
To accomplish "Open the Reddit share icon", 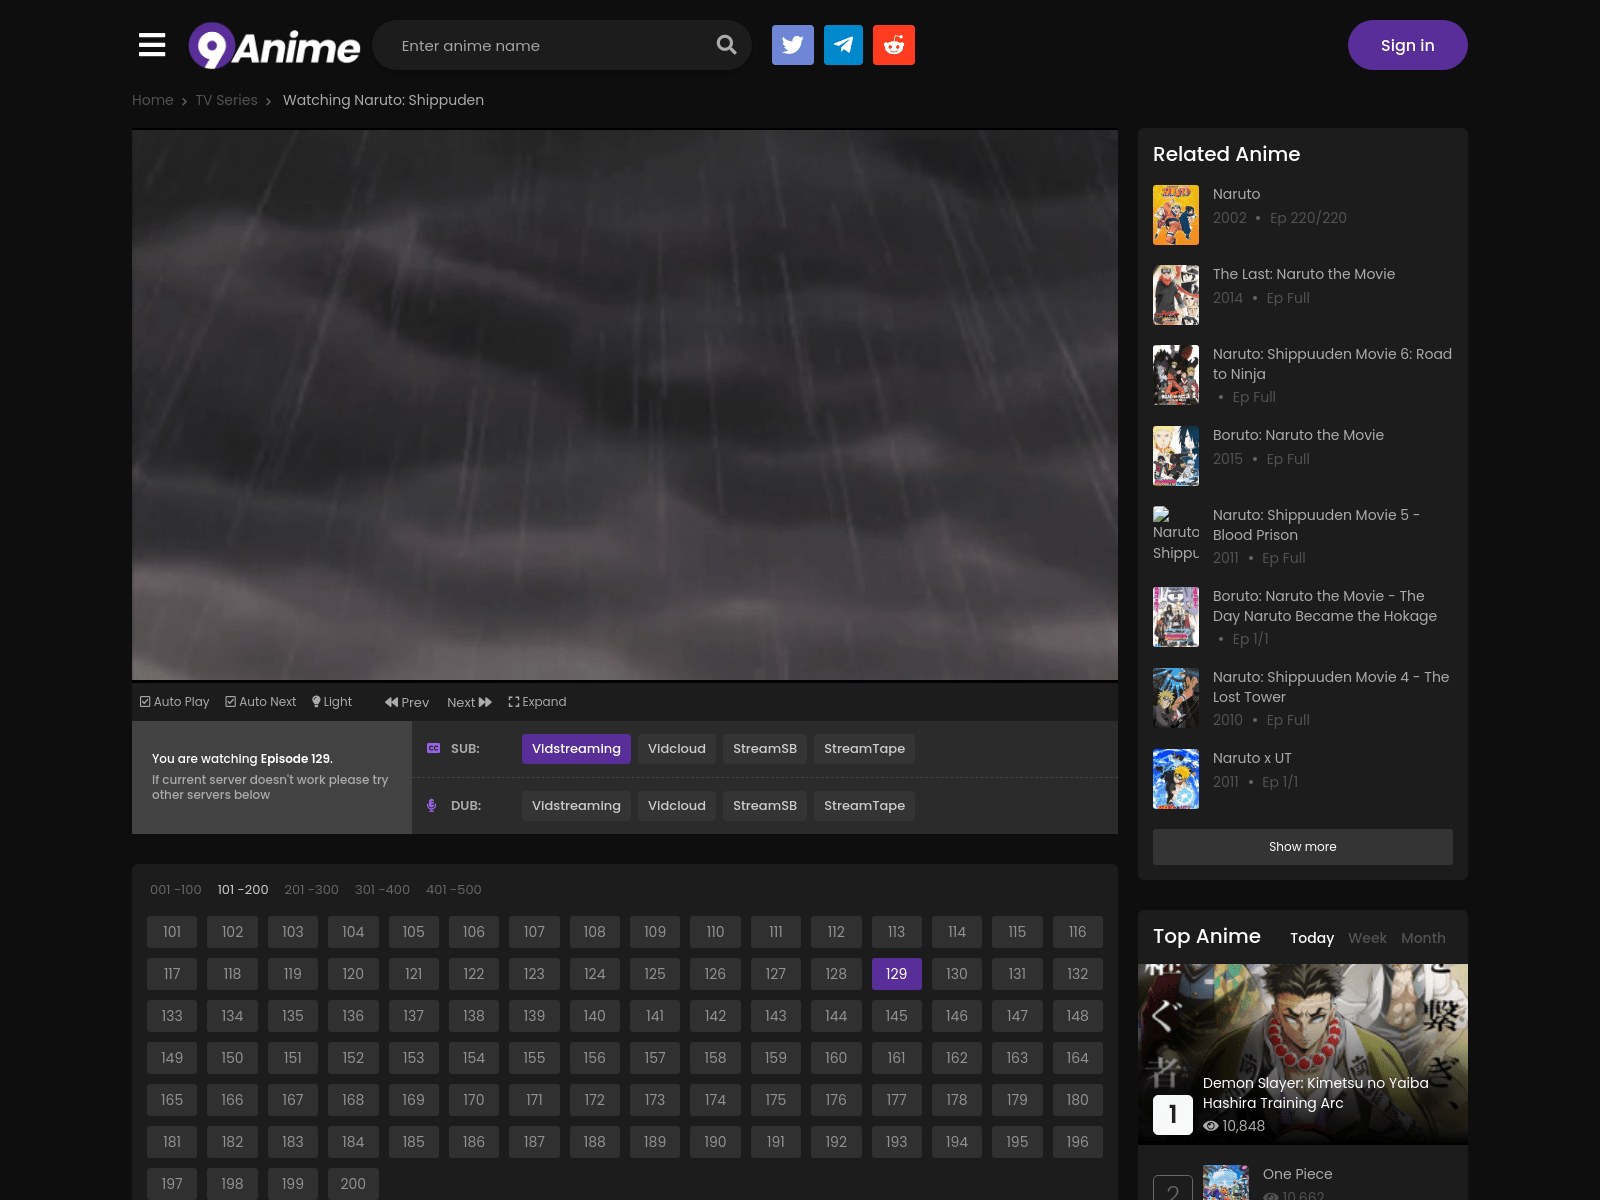I will coord(894,45).
